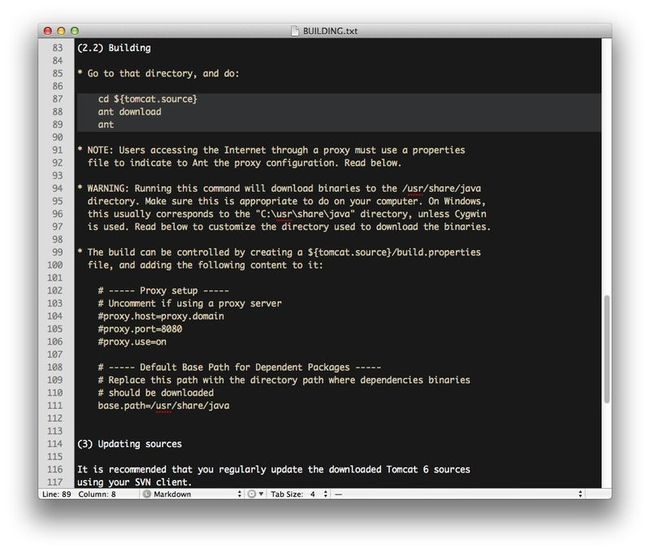
Task: Click the '#proxy.use=on' line
Action: point(132,342)
